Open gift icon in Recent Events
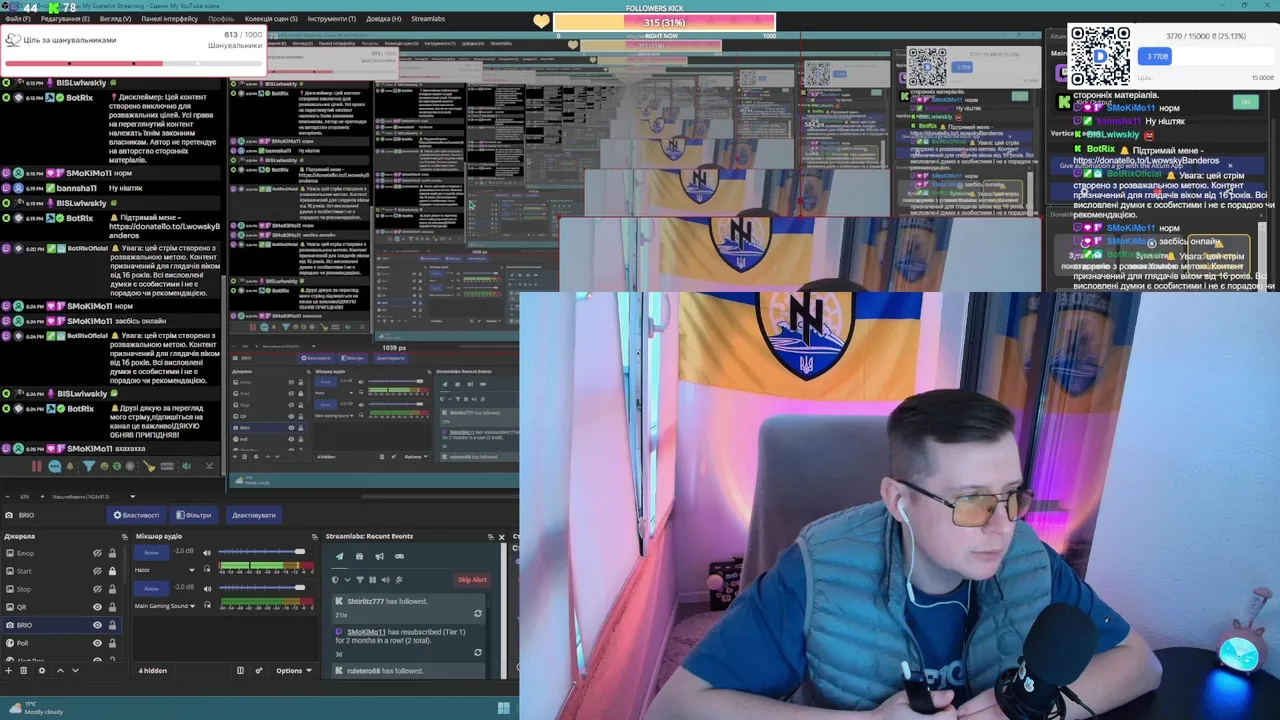 tap(359, 556)
